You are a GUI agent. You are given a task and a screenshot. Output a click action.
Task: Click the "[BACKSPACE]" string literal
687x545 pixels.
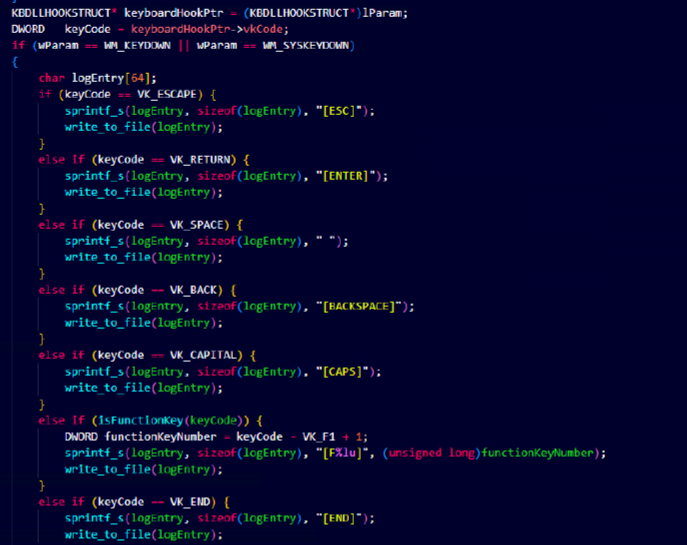358,306
